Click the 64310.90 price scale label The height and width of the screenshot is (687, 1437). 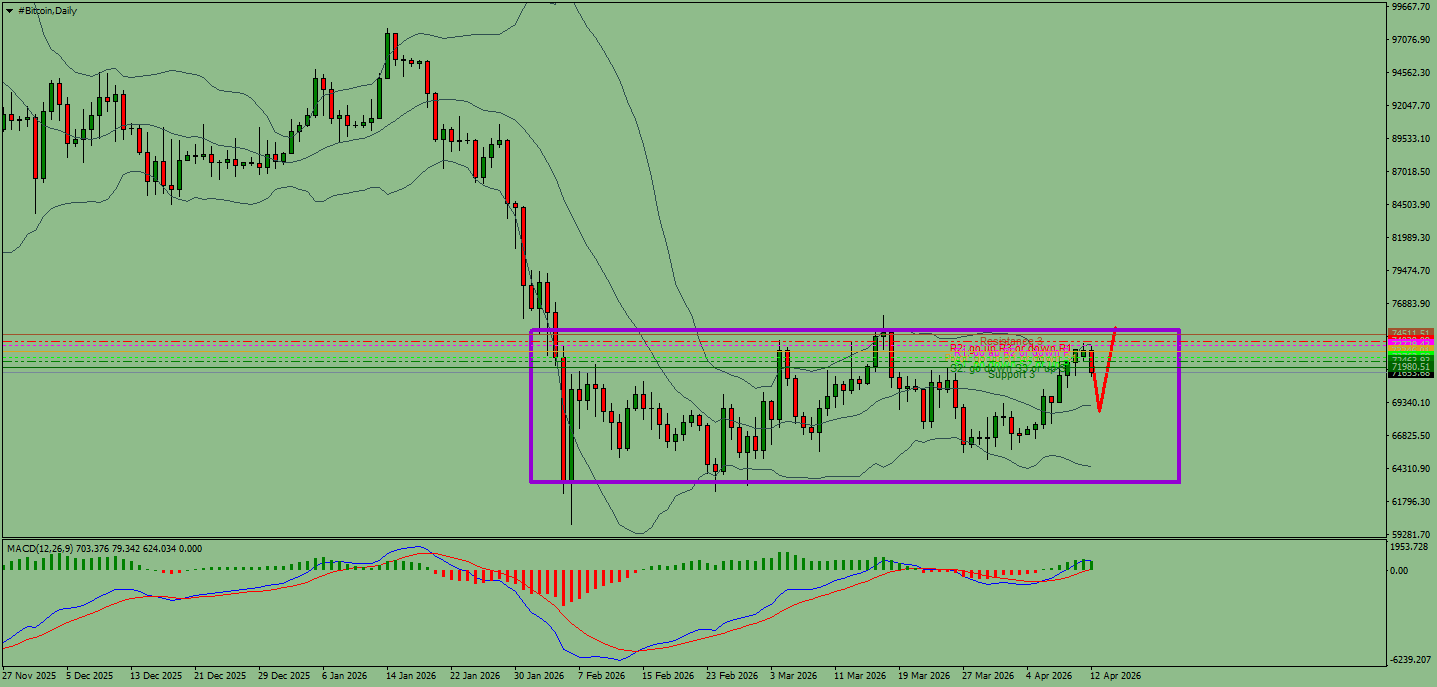1411,469
